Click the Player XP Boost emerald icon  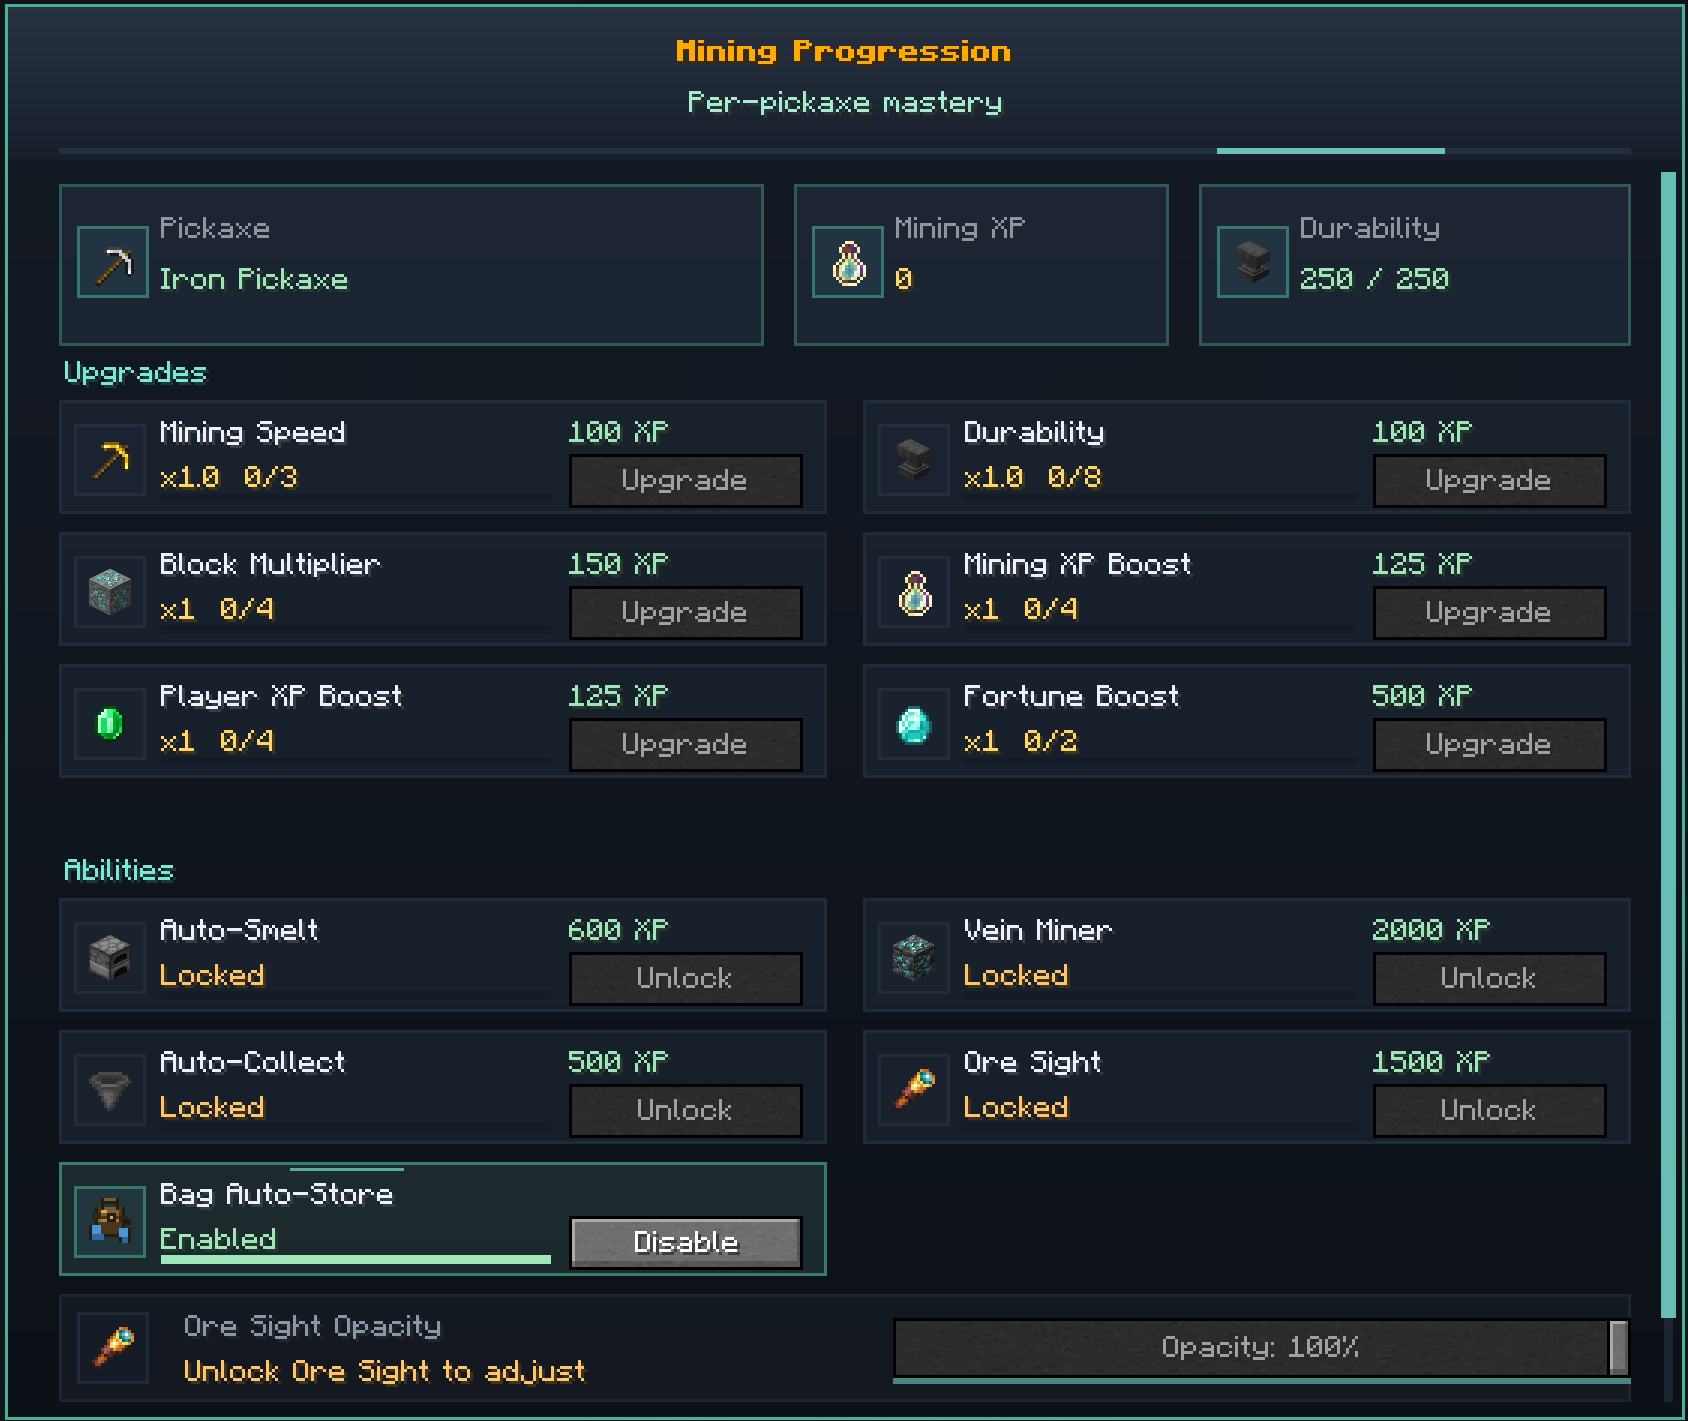[x=110, y=722]
